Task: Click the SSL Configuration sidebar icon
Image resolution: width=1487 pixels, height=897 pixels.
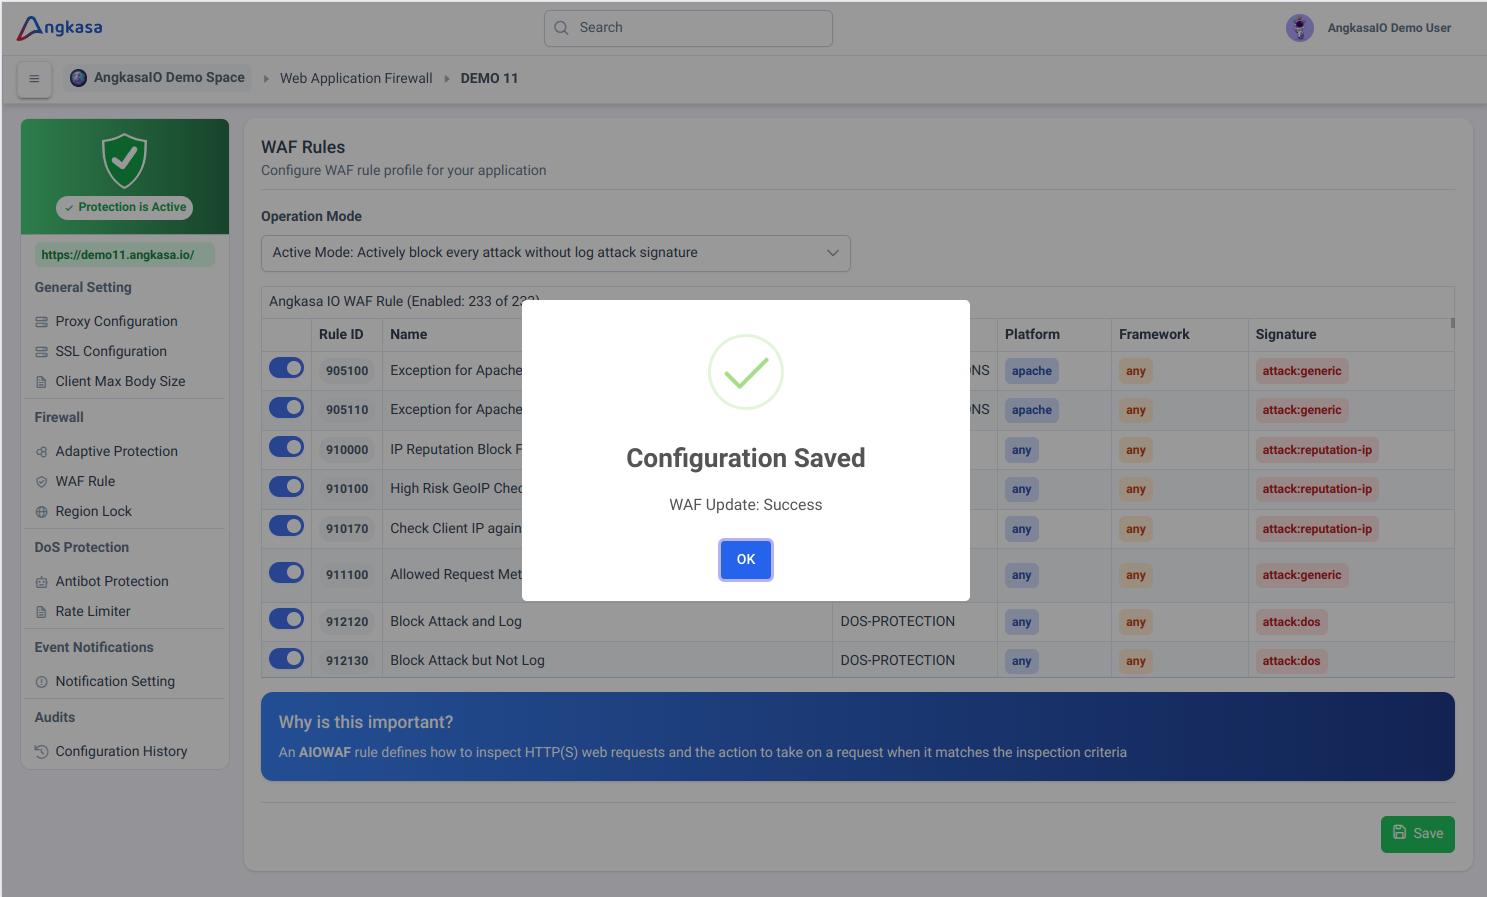Action: click(41, 352)
